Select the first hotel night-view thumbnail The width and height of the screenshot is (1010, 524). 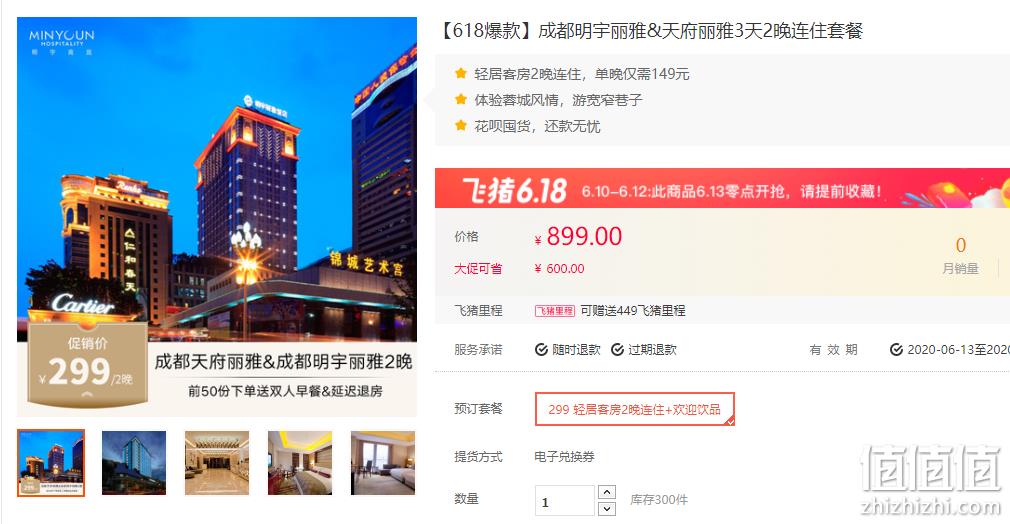pos(51,463)
